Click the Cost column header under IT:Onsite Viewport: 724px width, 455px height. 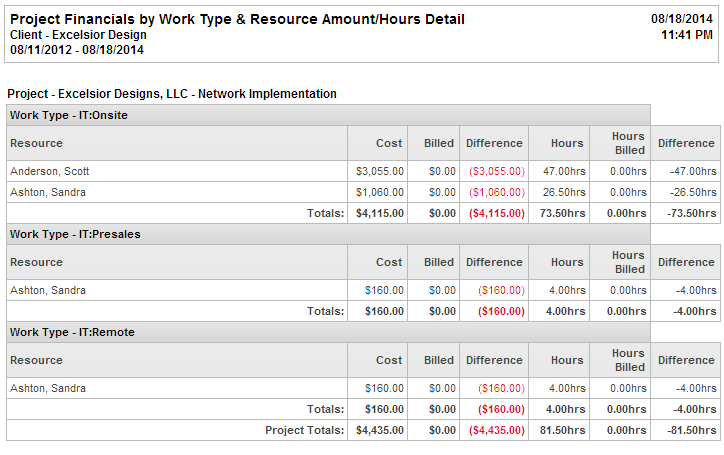pyautogui.click(x=389, y=143)
